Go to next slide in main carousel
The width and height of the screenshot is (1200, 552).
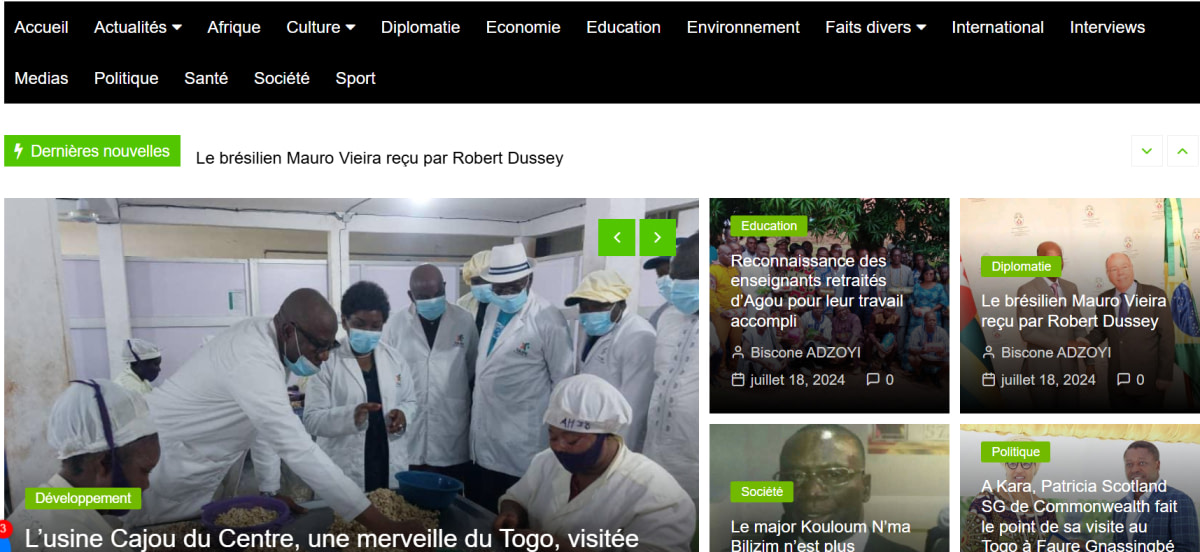657,237
